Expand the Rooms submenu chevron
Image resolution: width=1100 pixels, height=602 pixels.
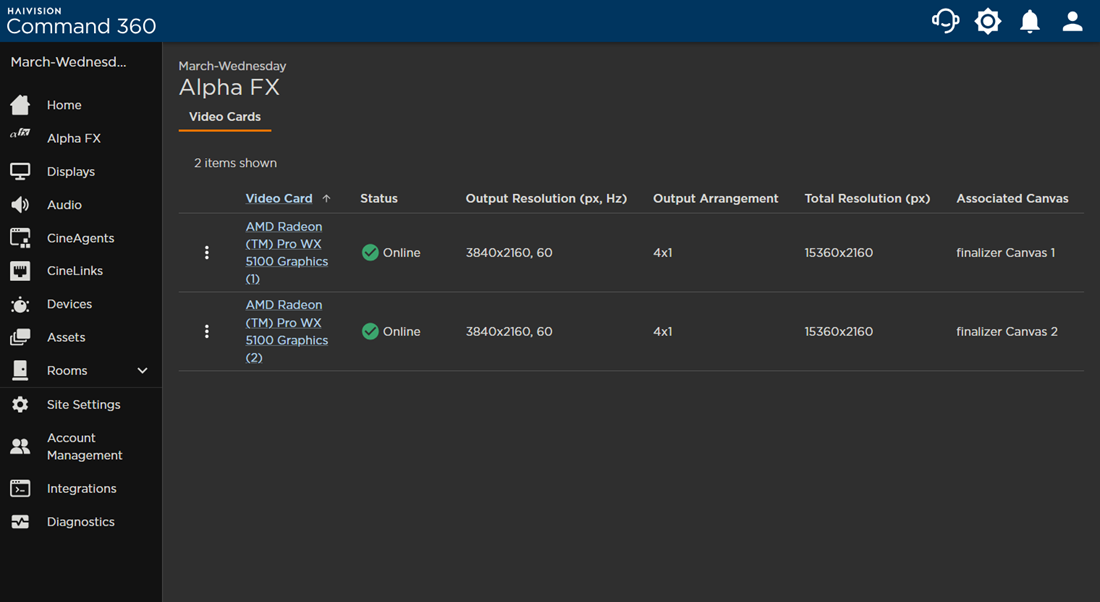click(142, 370)
